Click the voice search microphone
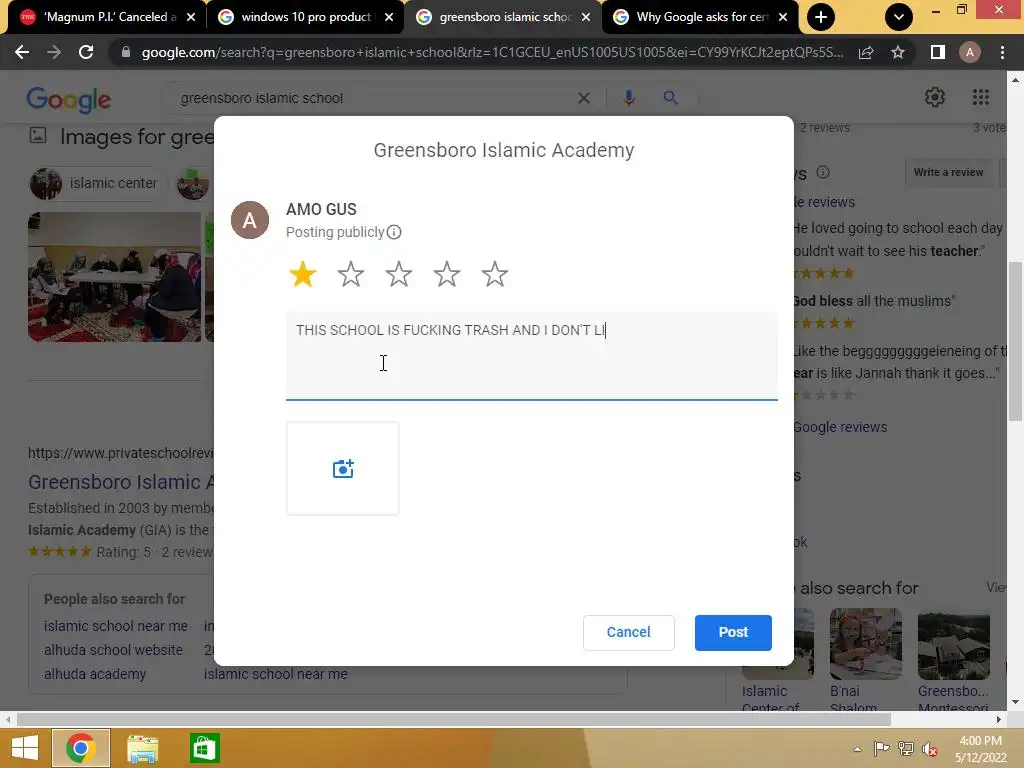The image size is (1024, 768). (x=629, y=98)
